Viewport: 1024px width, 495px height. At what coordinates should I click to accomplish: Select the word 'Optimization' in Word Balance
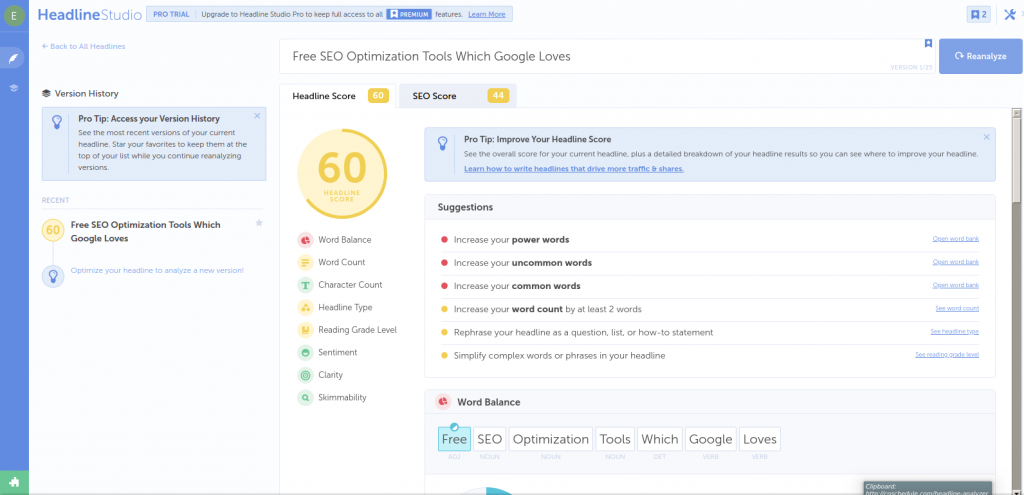(x=551, y=439)
